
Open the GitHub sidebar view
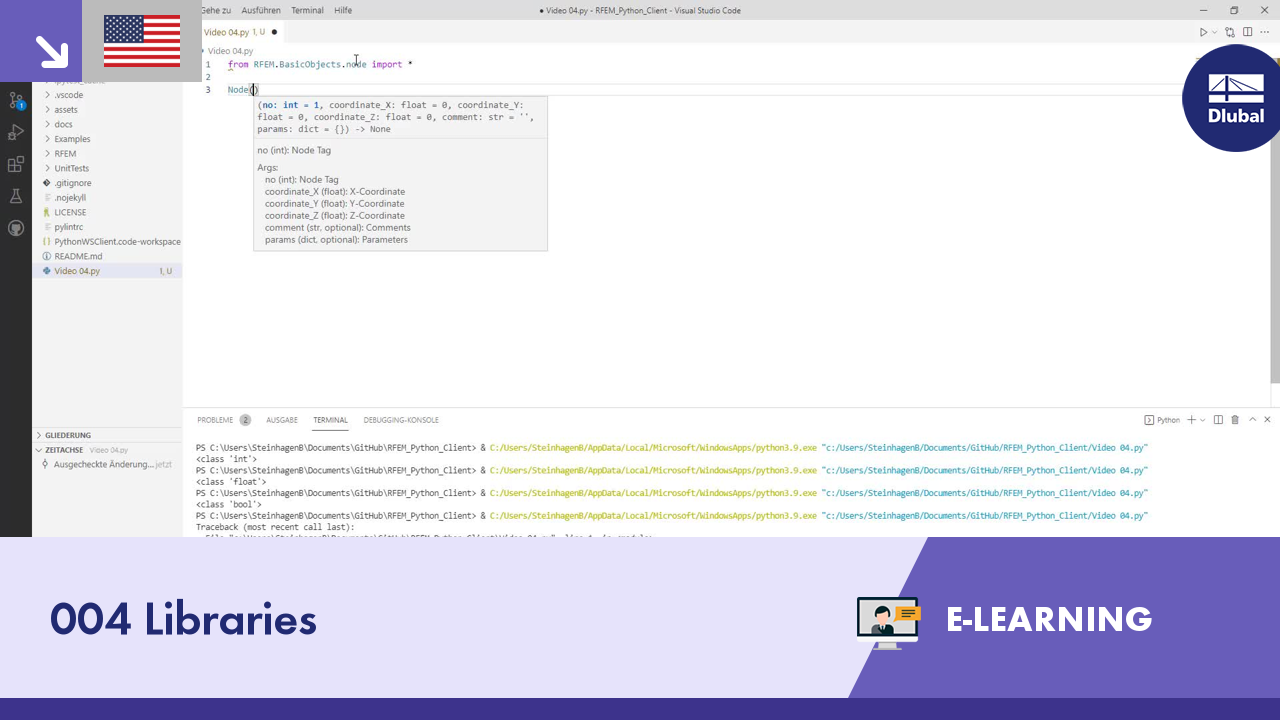(16, 228)
